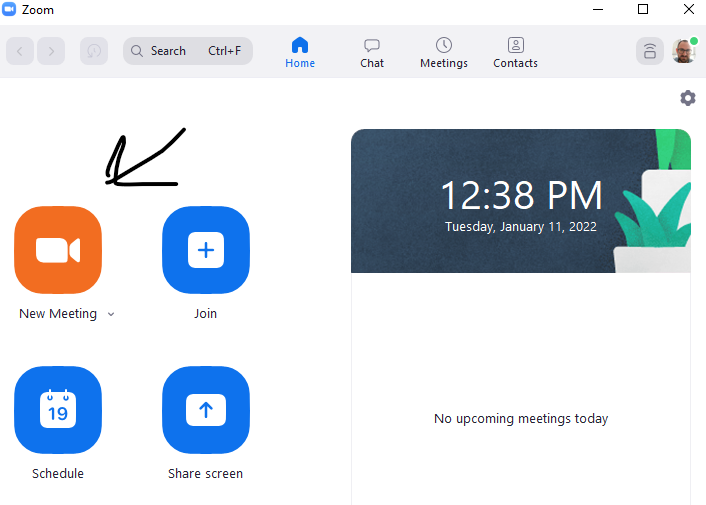Click the Share screen label text
Viewport: 706px width, 505px height.
[x=205, y=473]
